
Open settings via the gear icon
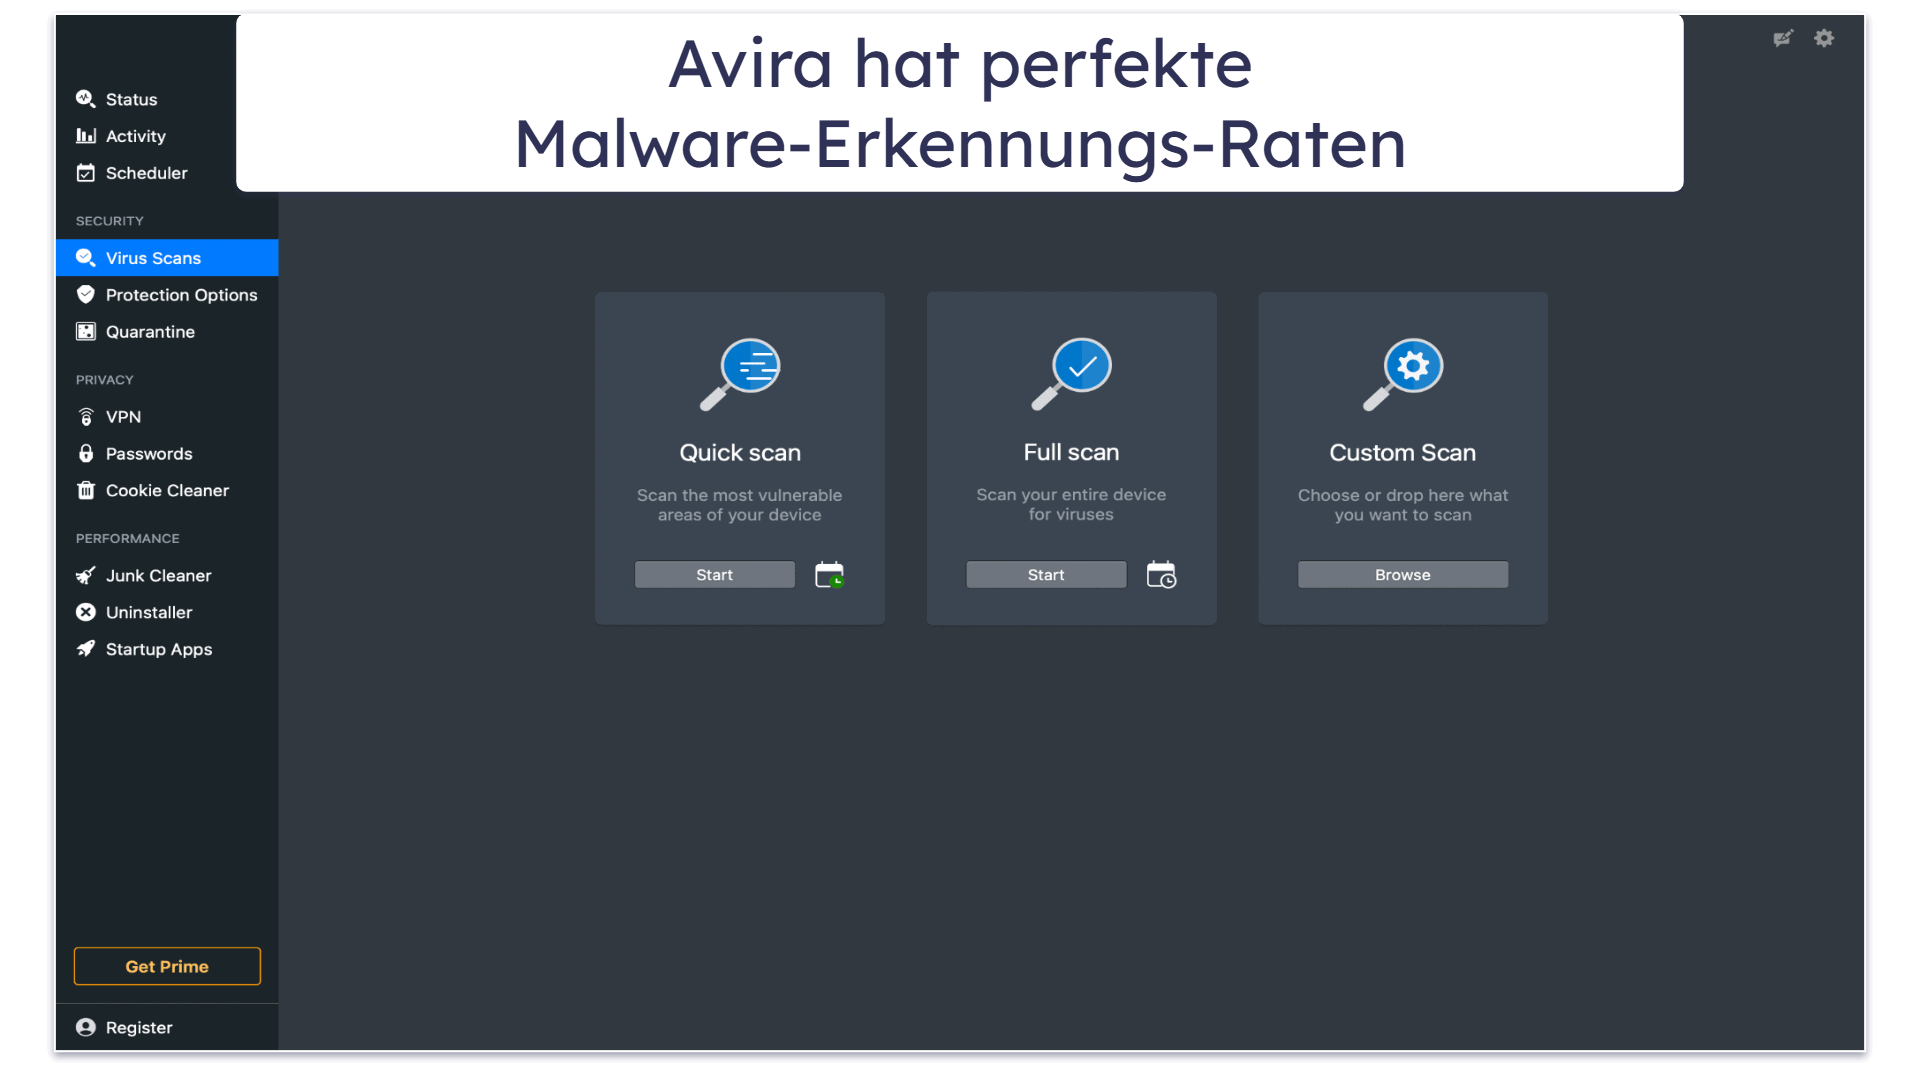pyautogui.click(x=1824, y=38)
